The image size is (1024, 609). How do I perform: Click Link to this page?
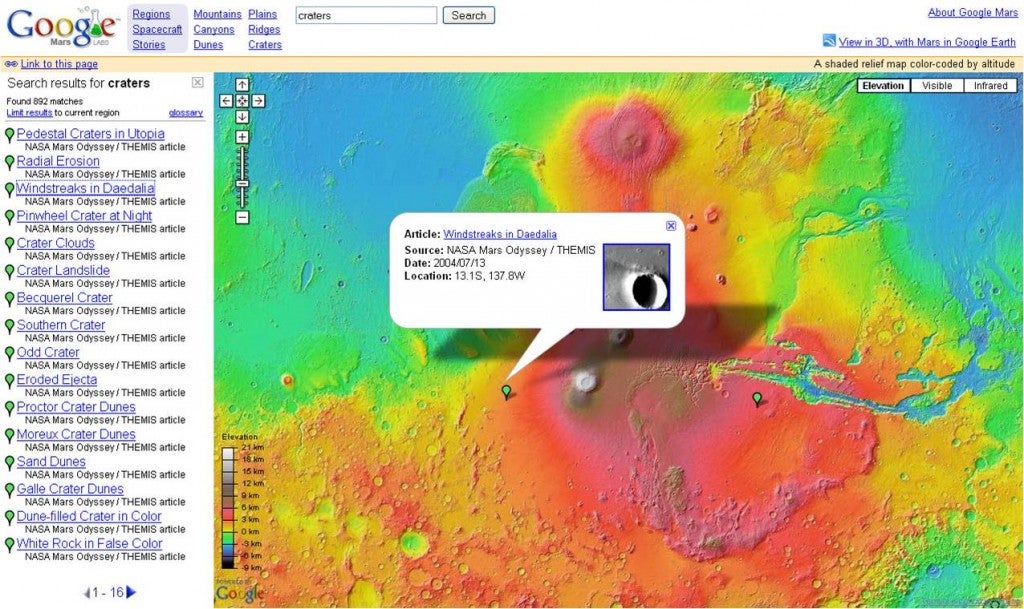(x=59, y=64)
